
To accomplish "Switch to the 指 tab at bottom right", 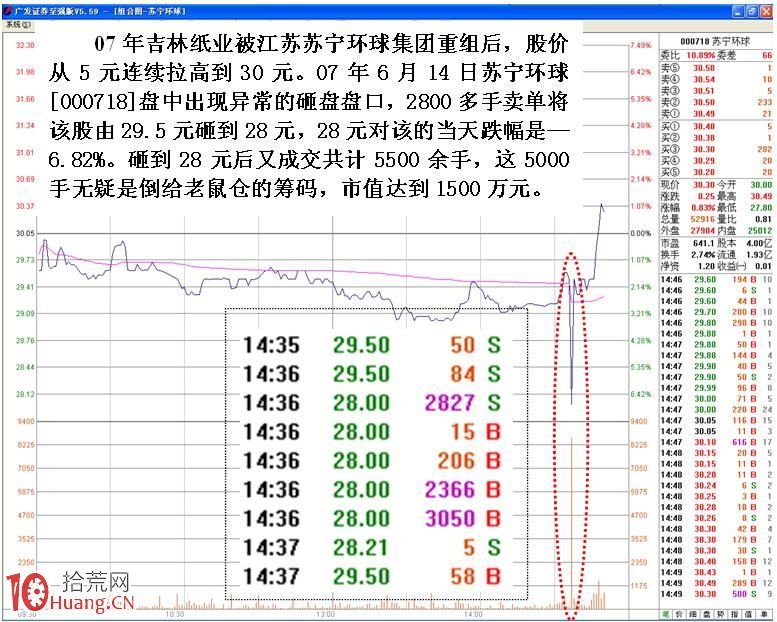I will [735, 614].
